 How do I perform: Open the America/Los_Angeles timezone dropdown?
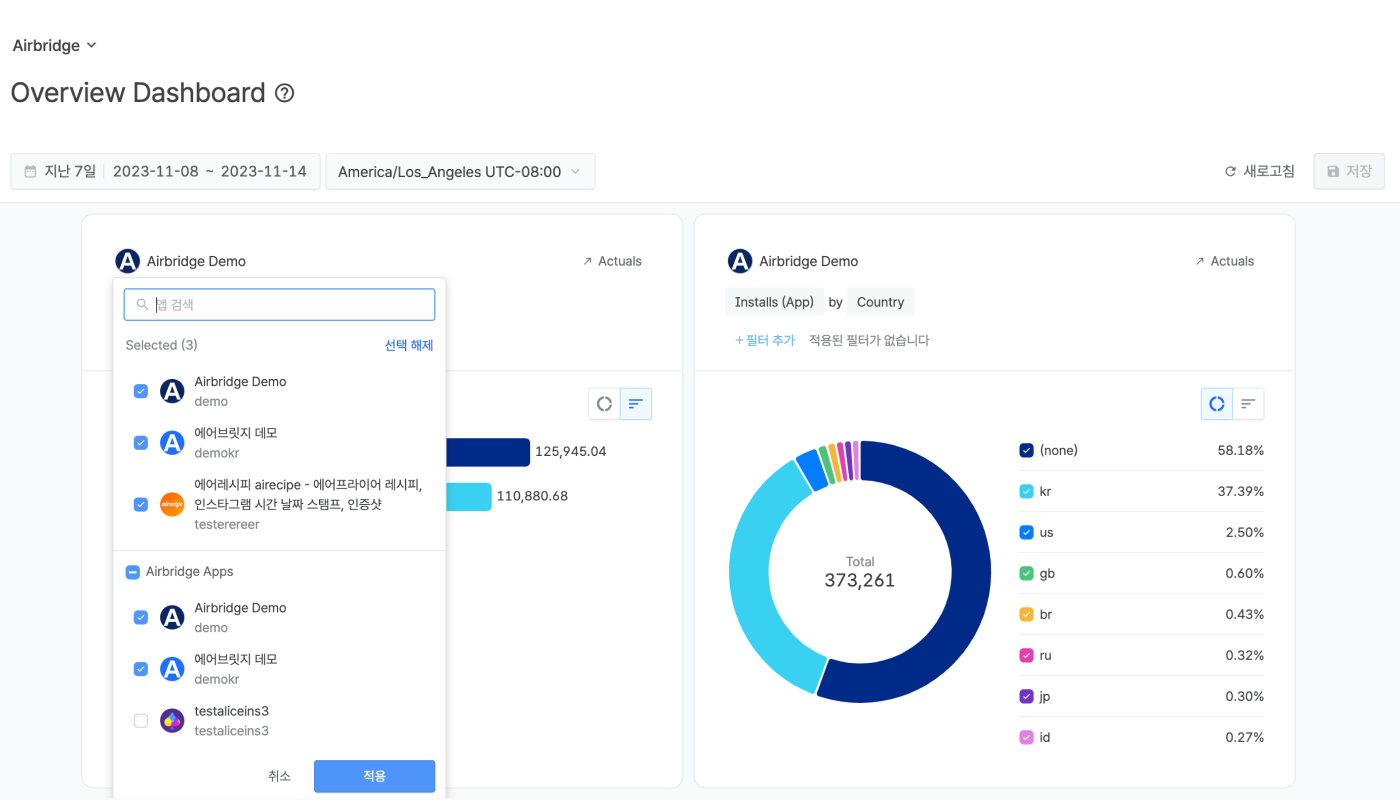[460, 171]
